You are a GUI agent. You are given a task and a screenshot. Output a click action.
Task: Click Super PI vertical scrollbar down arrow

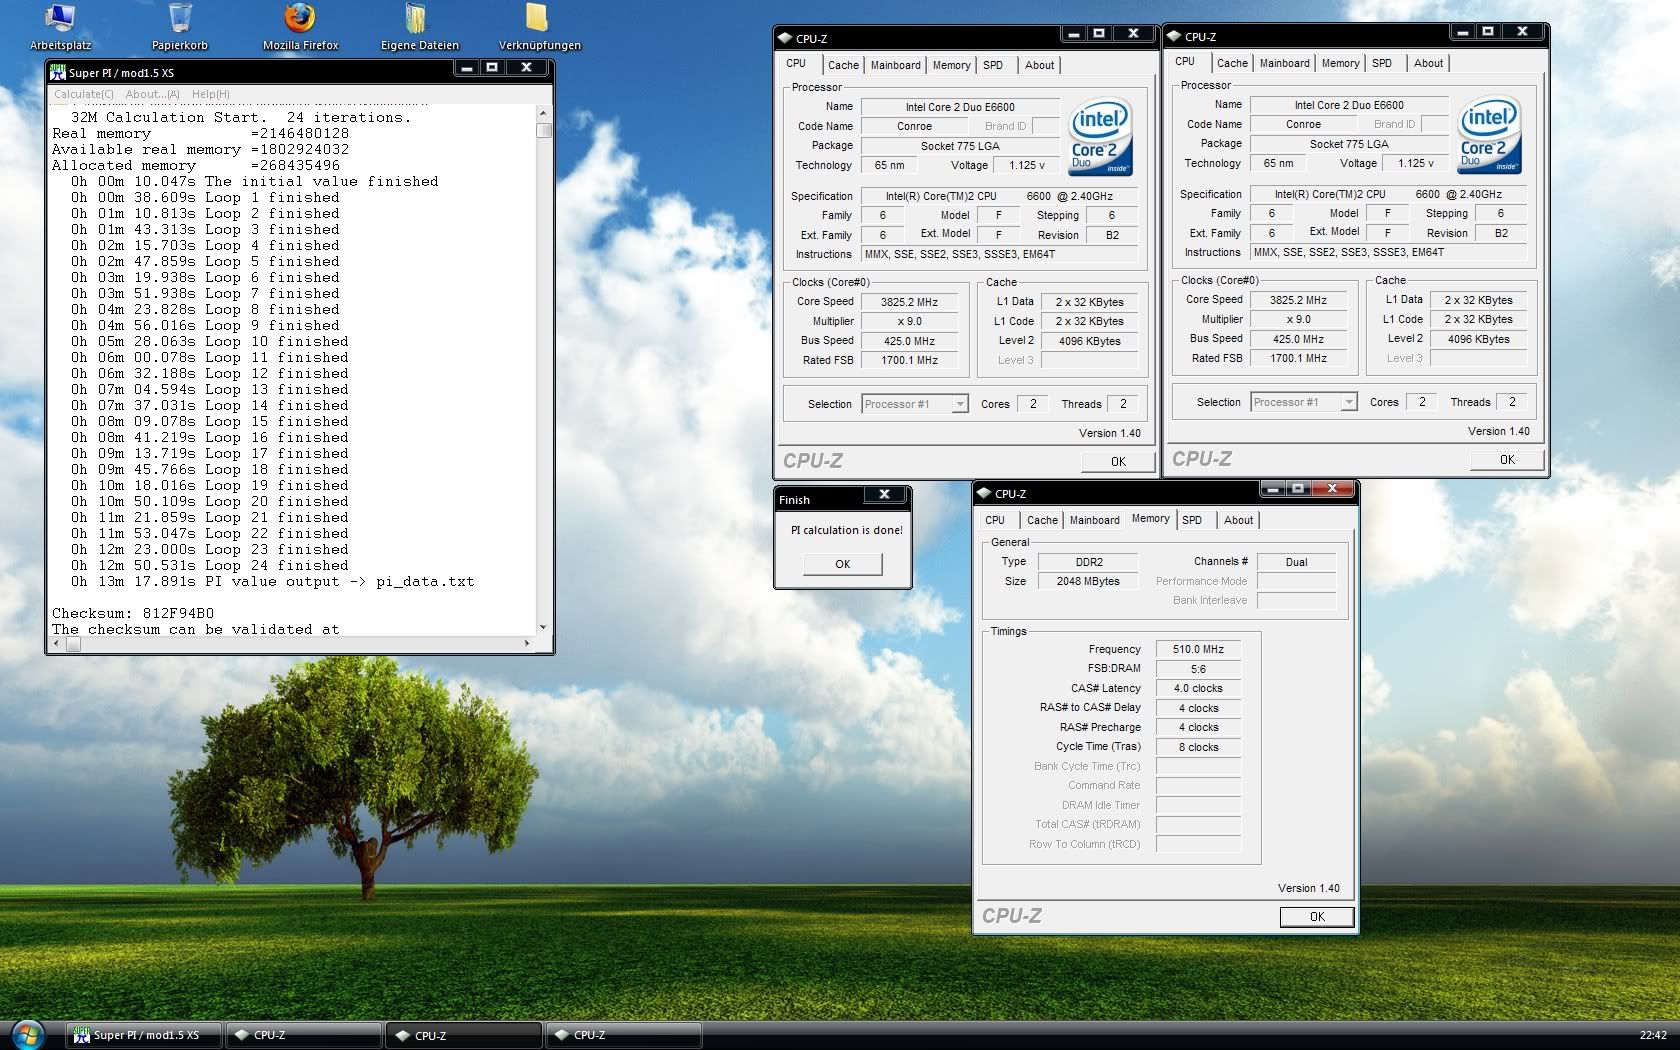tap(544, 628)
